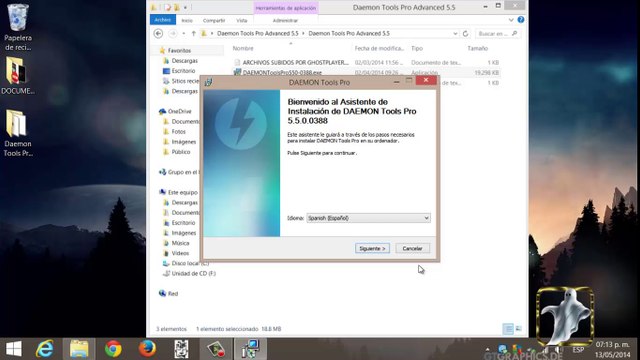The width and height of the screenshot is (640, 360).
Task: Select Daemon Tools Pr... desktop folder
Action: pos(18,133)
